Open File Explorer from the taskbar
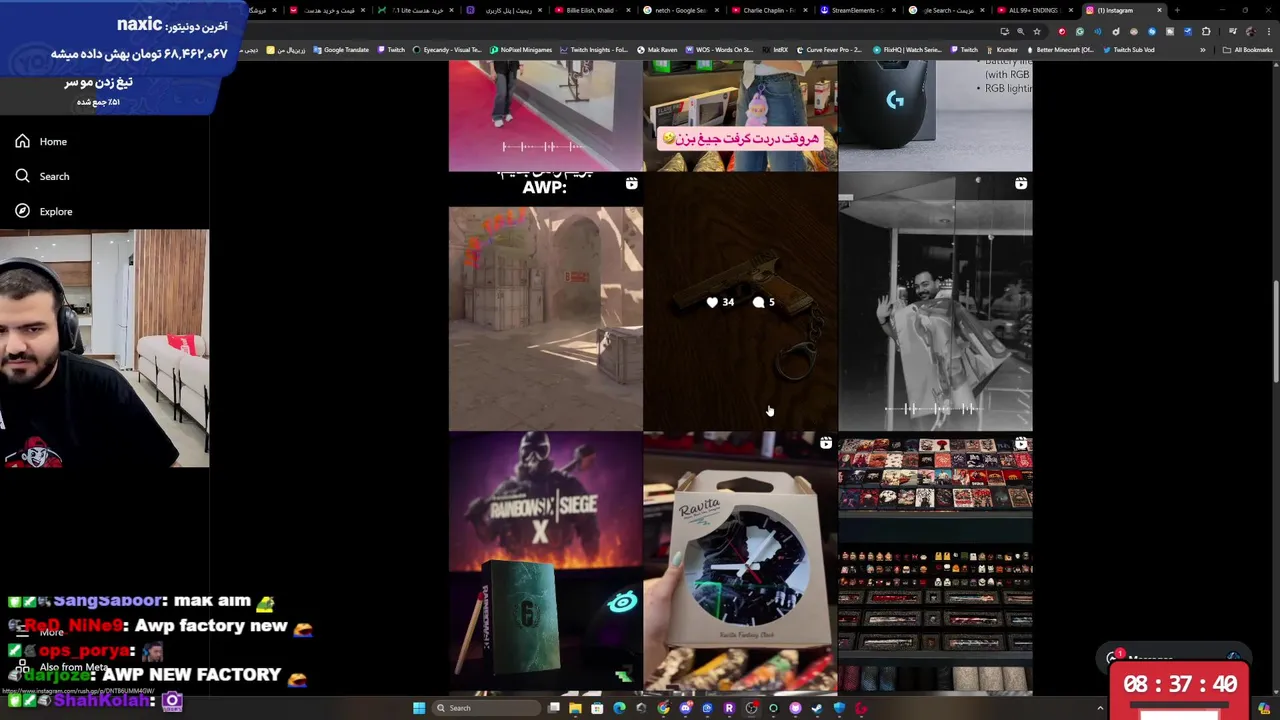This screenshot has width=1280, height=720. [x=575, y=708]
